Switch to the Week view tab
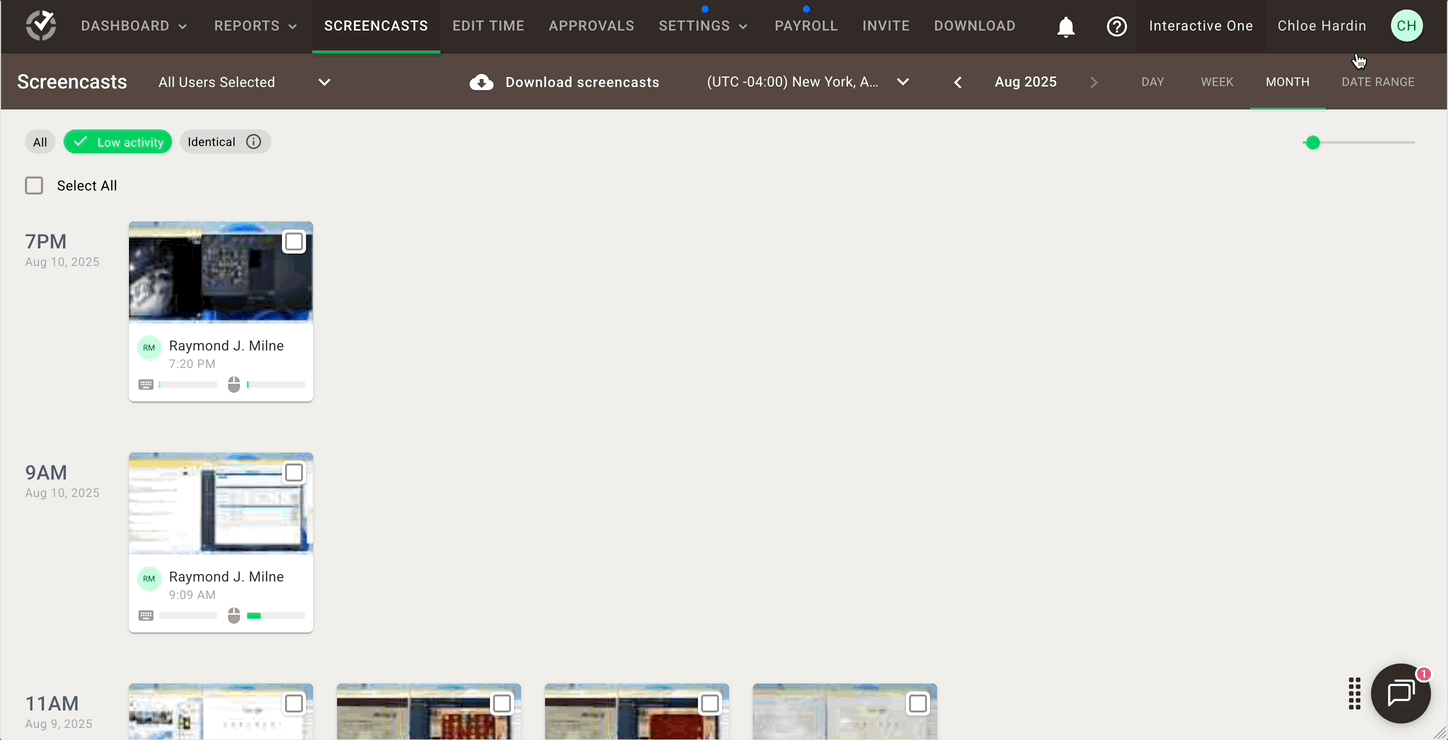Image resolution: width=1448 pixels, height=740 pixels. pos(1217,82)
